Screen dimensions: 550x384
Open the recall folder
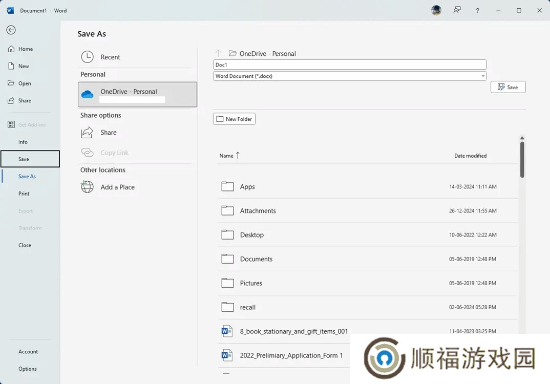pos(368,307)
